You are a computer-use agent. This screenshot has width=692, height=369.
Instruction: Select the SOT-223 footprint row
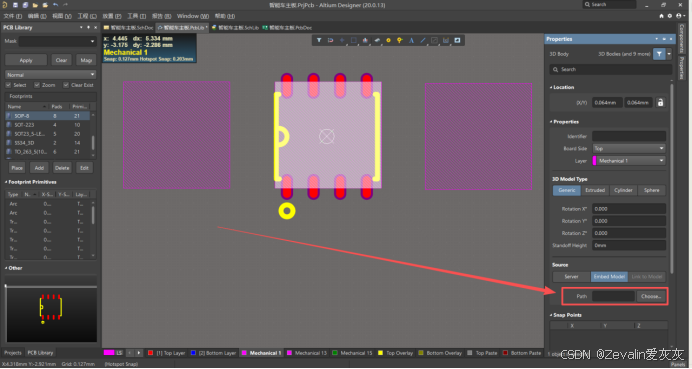(48, 125)
